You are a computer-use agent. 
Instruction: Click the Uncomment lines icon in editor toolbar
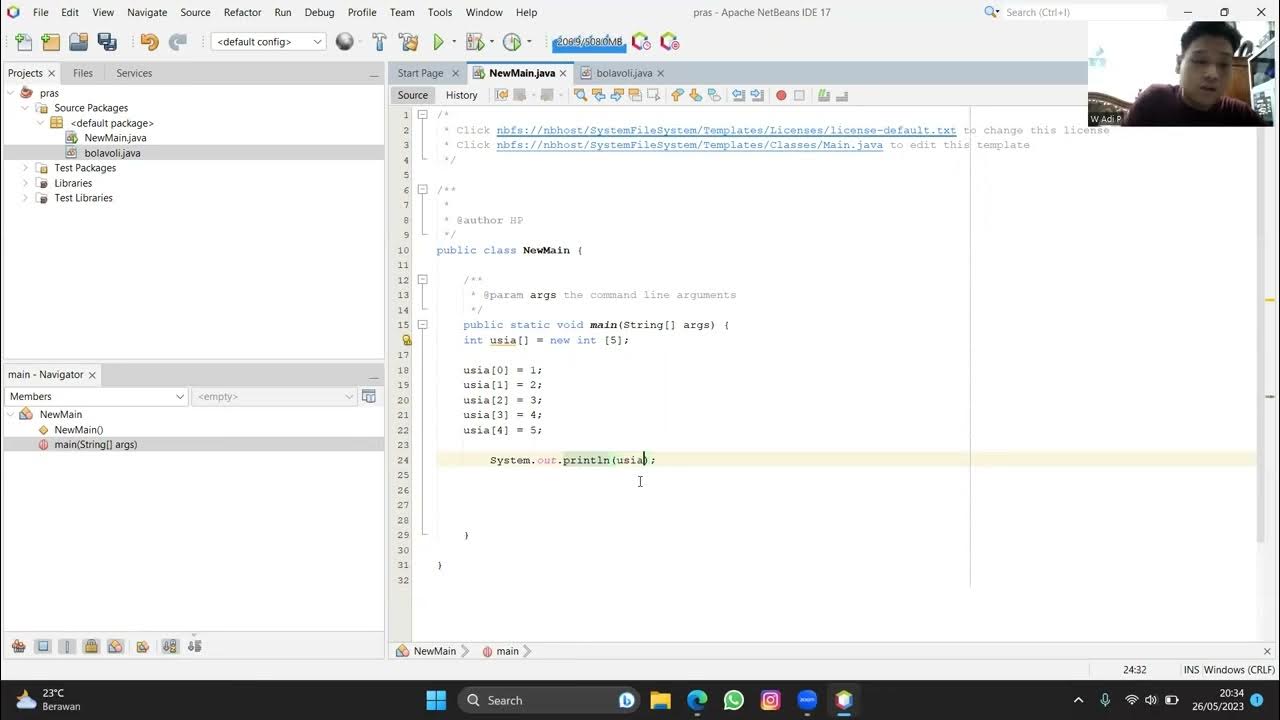[x=842, y=95]
